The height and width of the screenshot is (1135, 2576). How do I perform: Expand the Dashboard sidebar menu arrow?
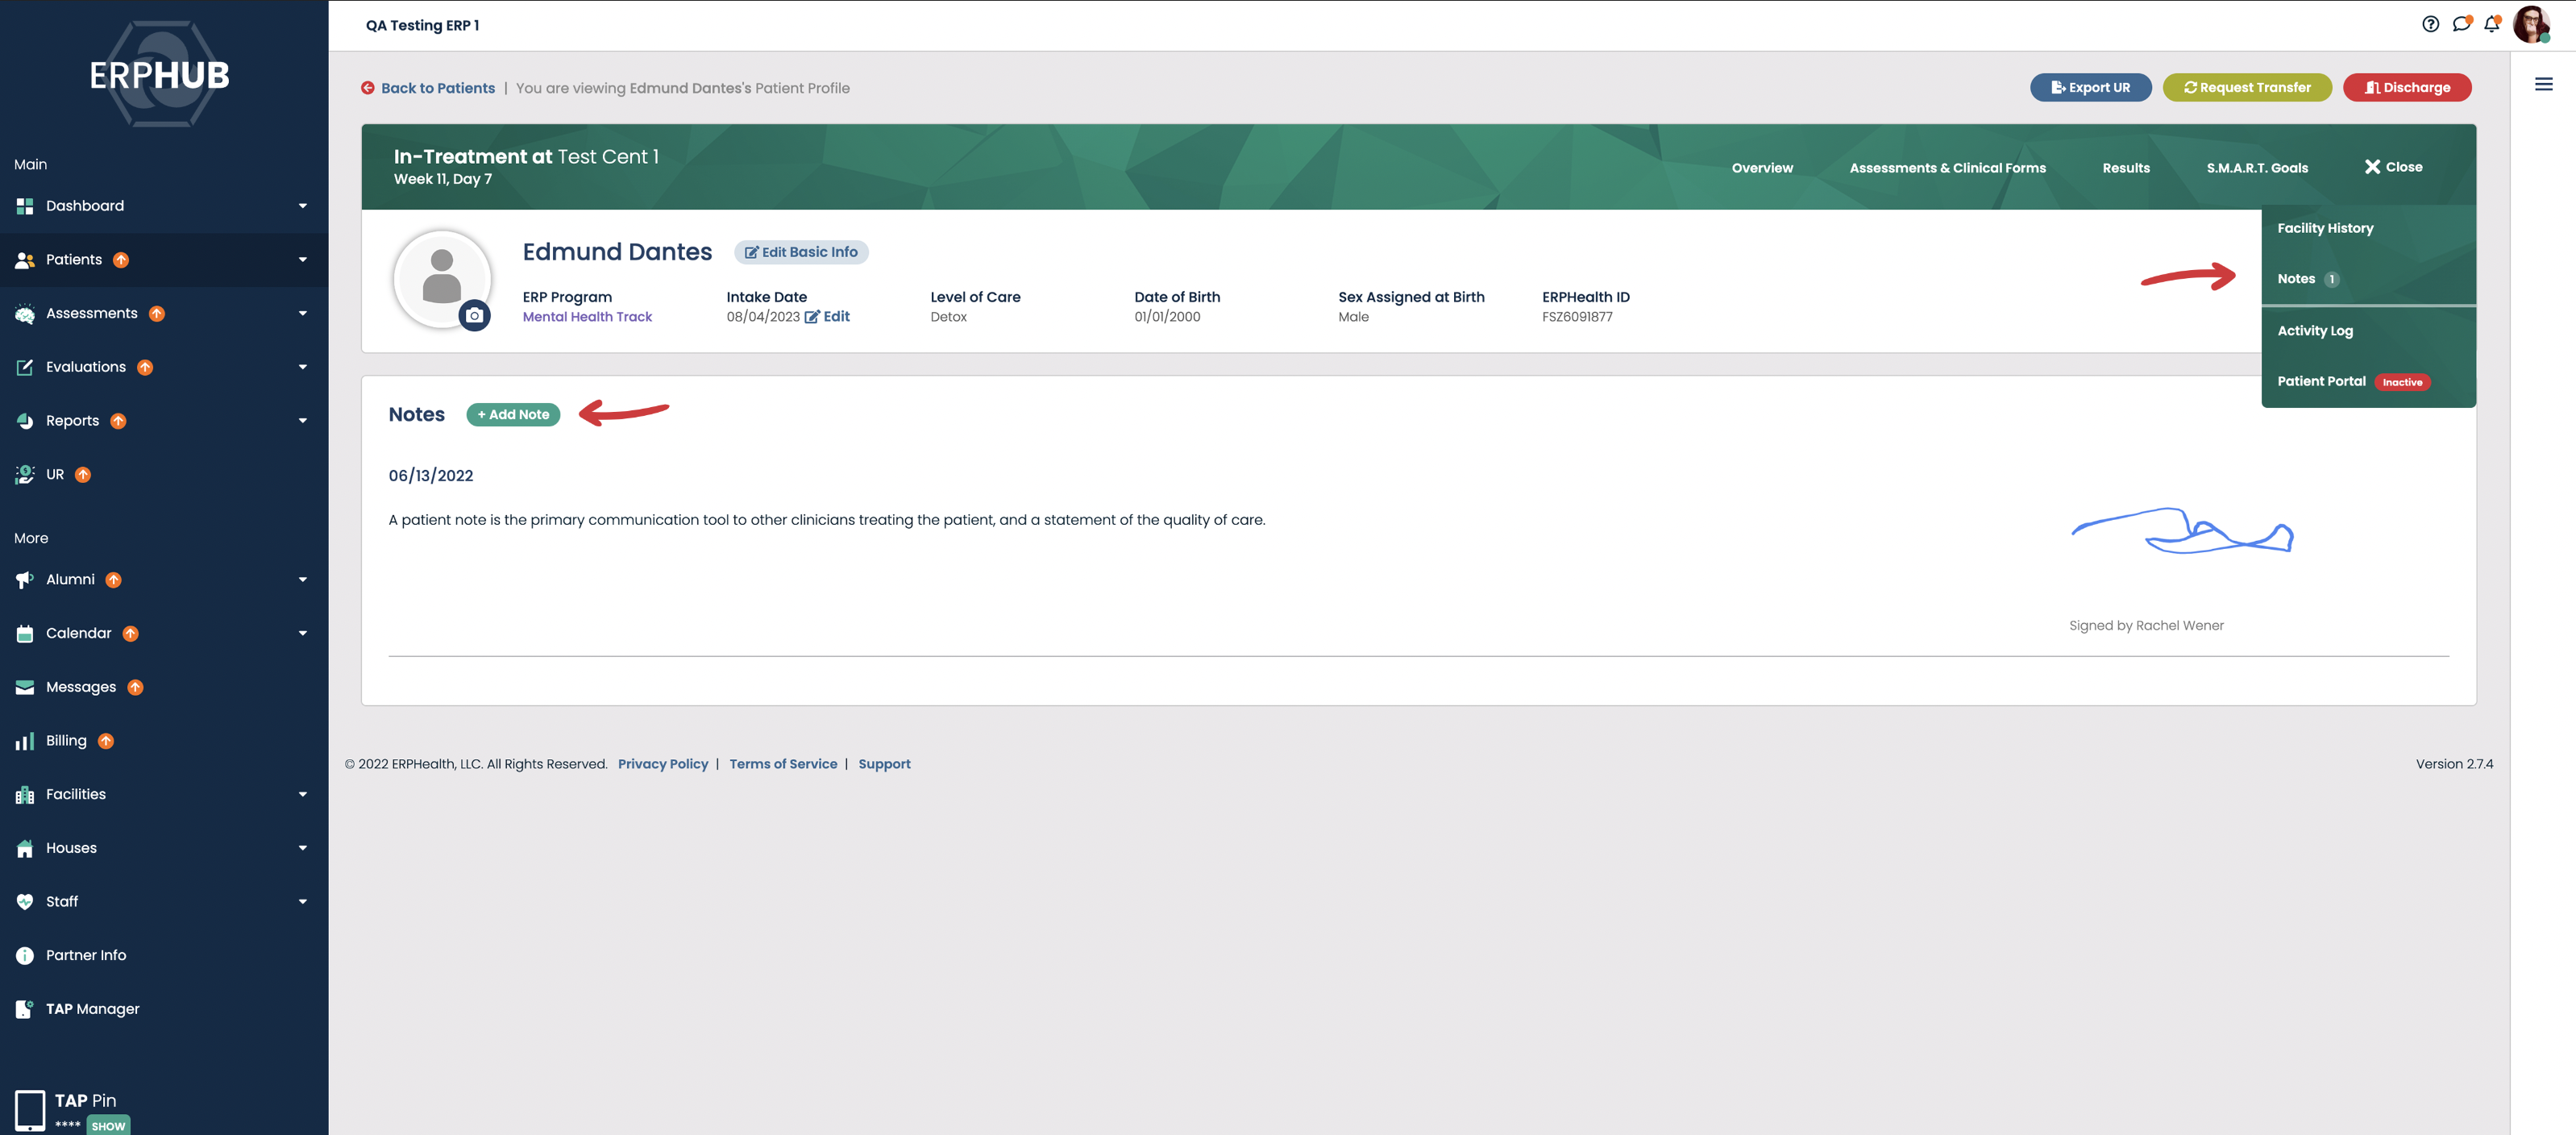coord(302,206)
